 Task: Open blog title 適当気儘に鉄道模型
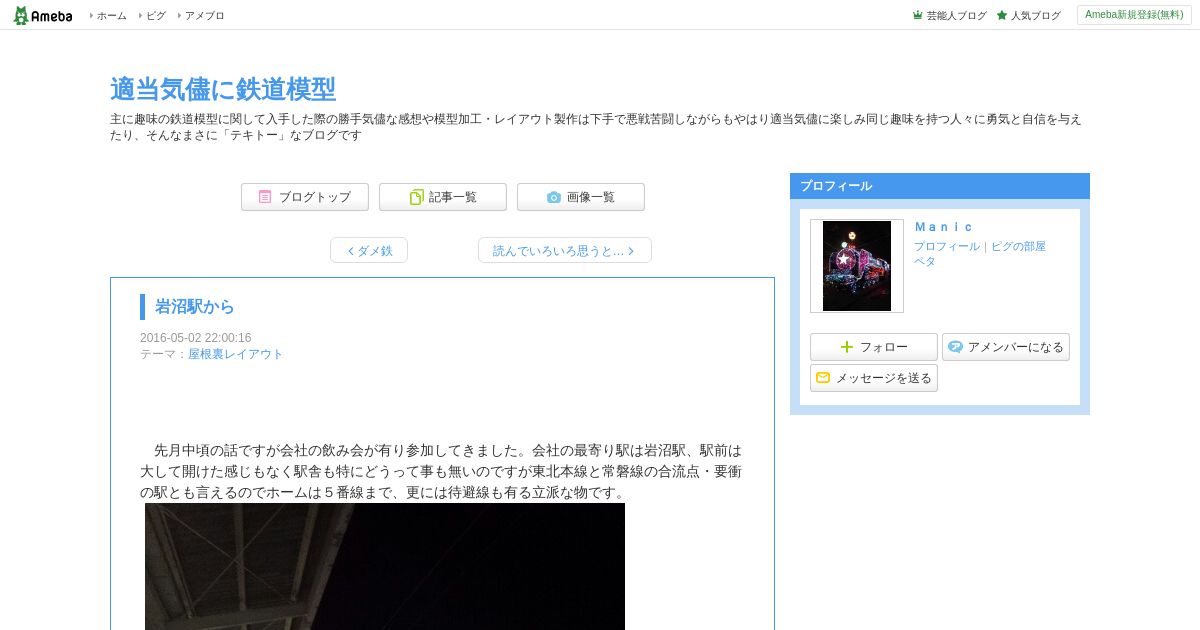223,89
